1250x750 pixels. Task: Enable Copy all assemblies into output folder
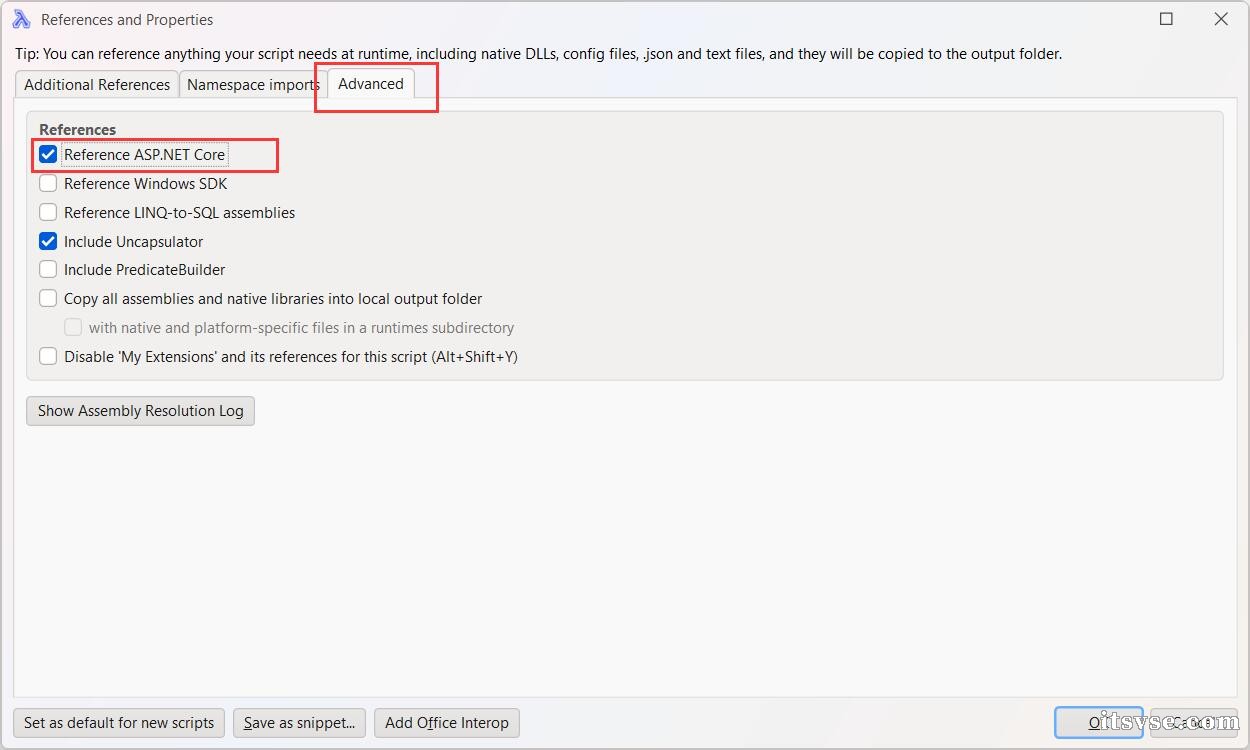pos(48,298)
